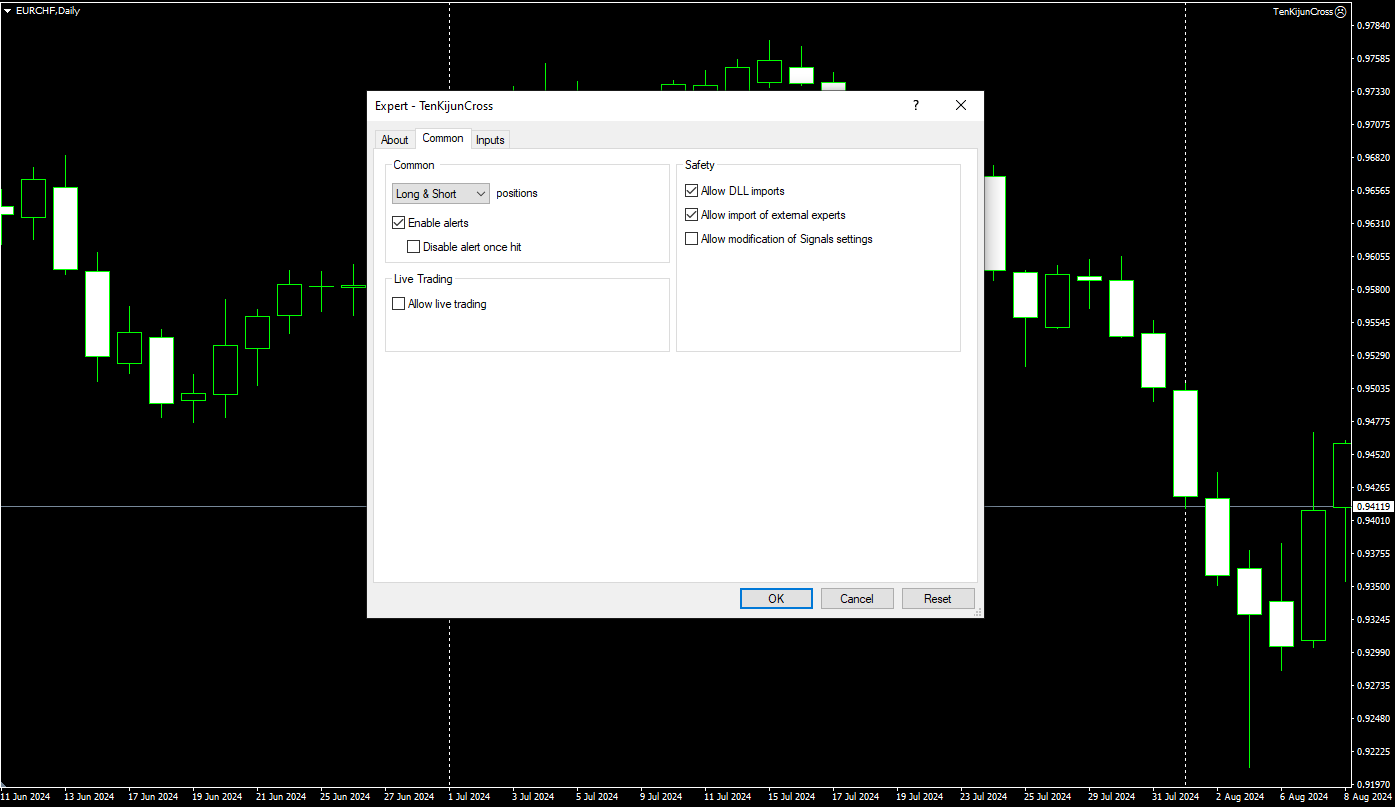Click the Reset button

tap(938, 599)
